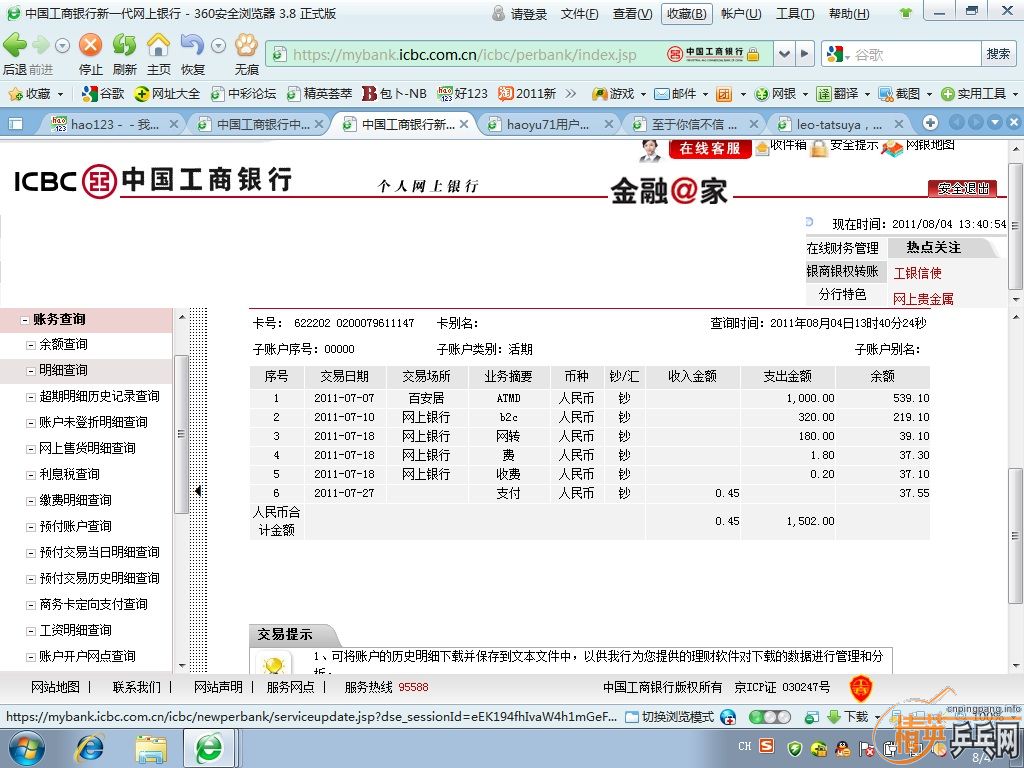The image size is (1024, 768).
Task: Toggle 无痕 private browsing paw icon
Action: pyautogui.click(x=246, y=45)
